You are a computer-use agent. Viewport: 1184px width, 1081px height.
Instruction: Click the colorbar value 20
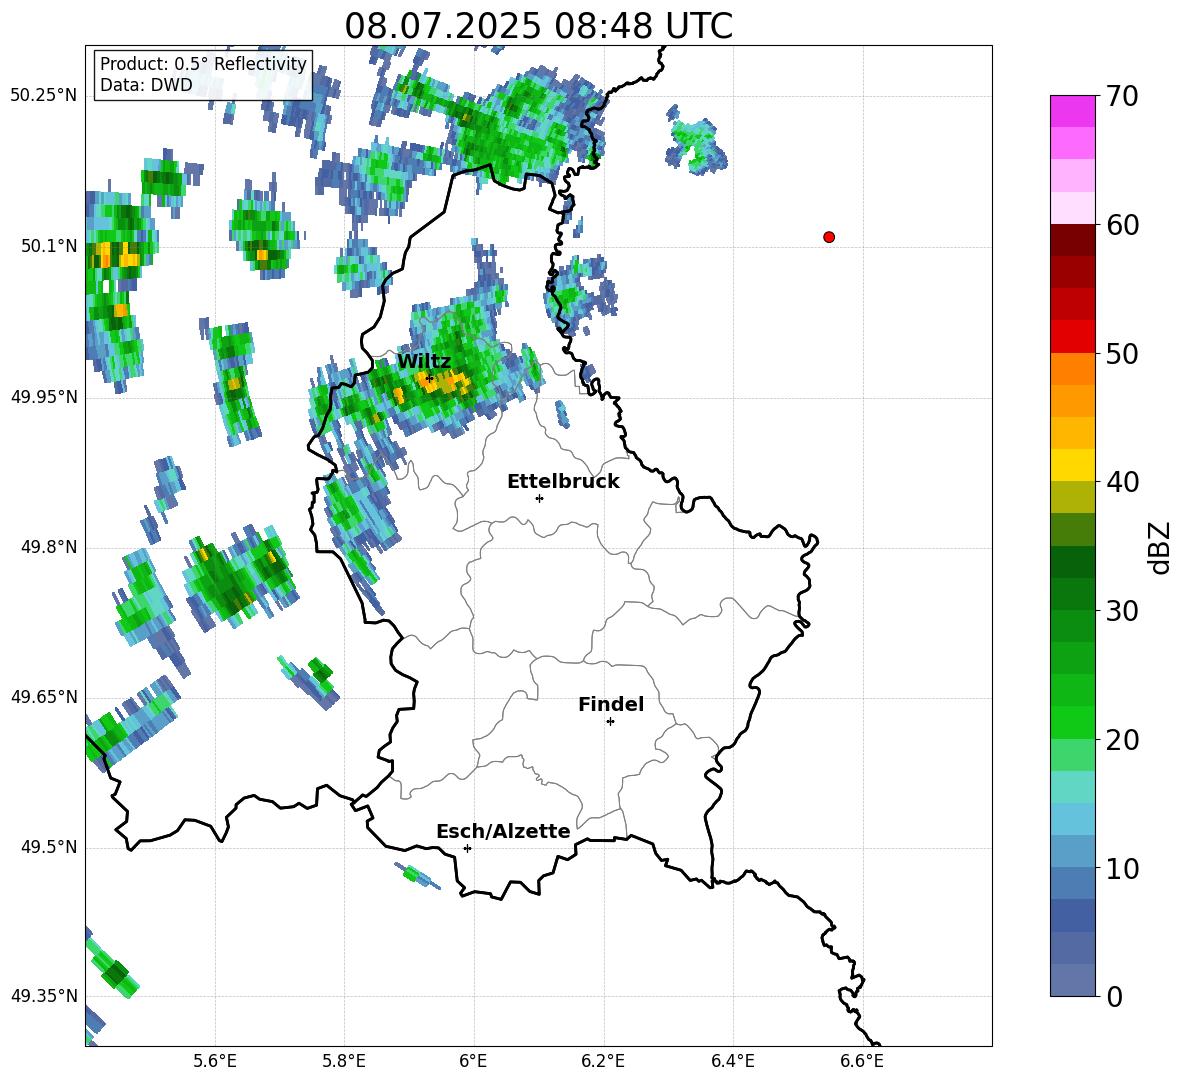point(1122,739)
